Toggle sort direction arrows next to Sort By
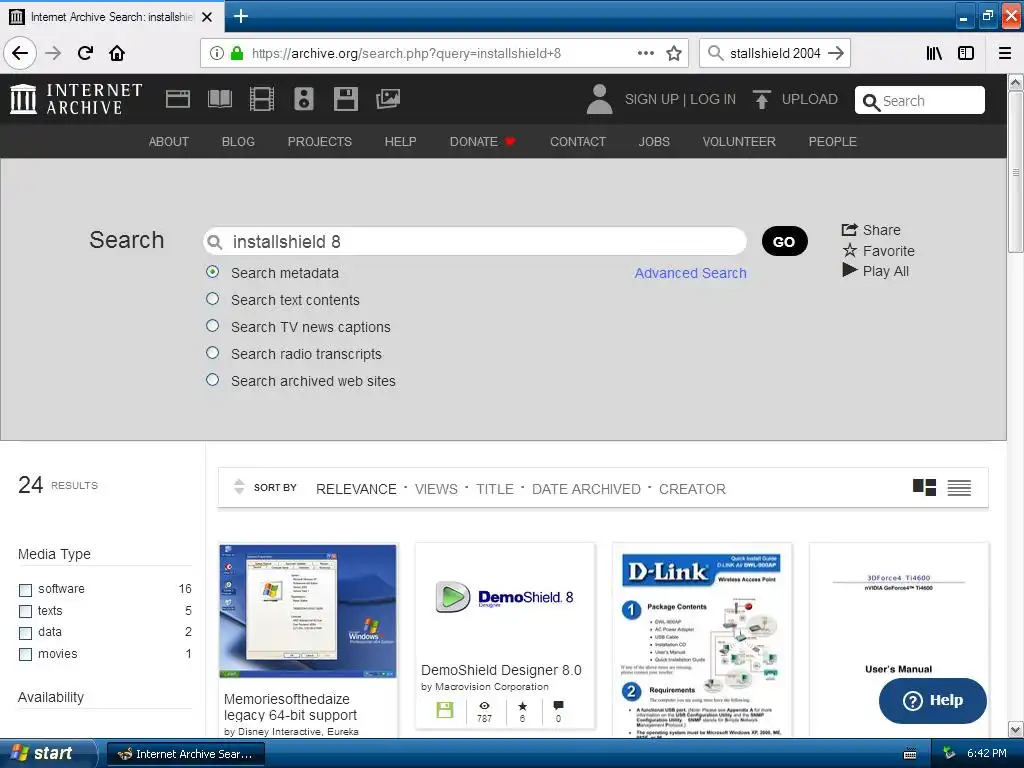Image resolution: width=1024 pixels, height=768 pixels. tap(239, 487)
